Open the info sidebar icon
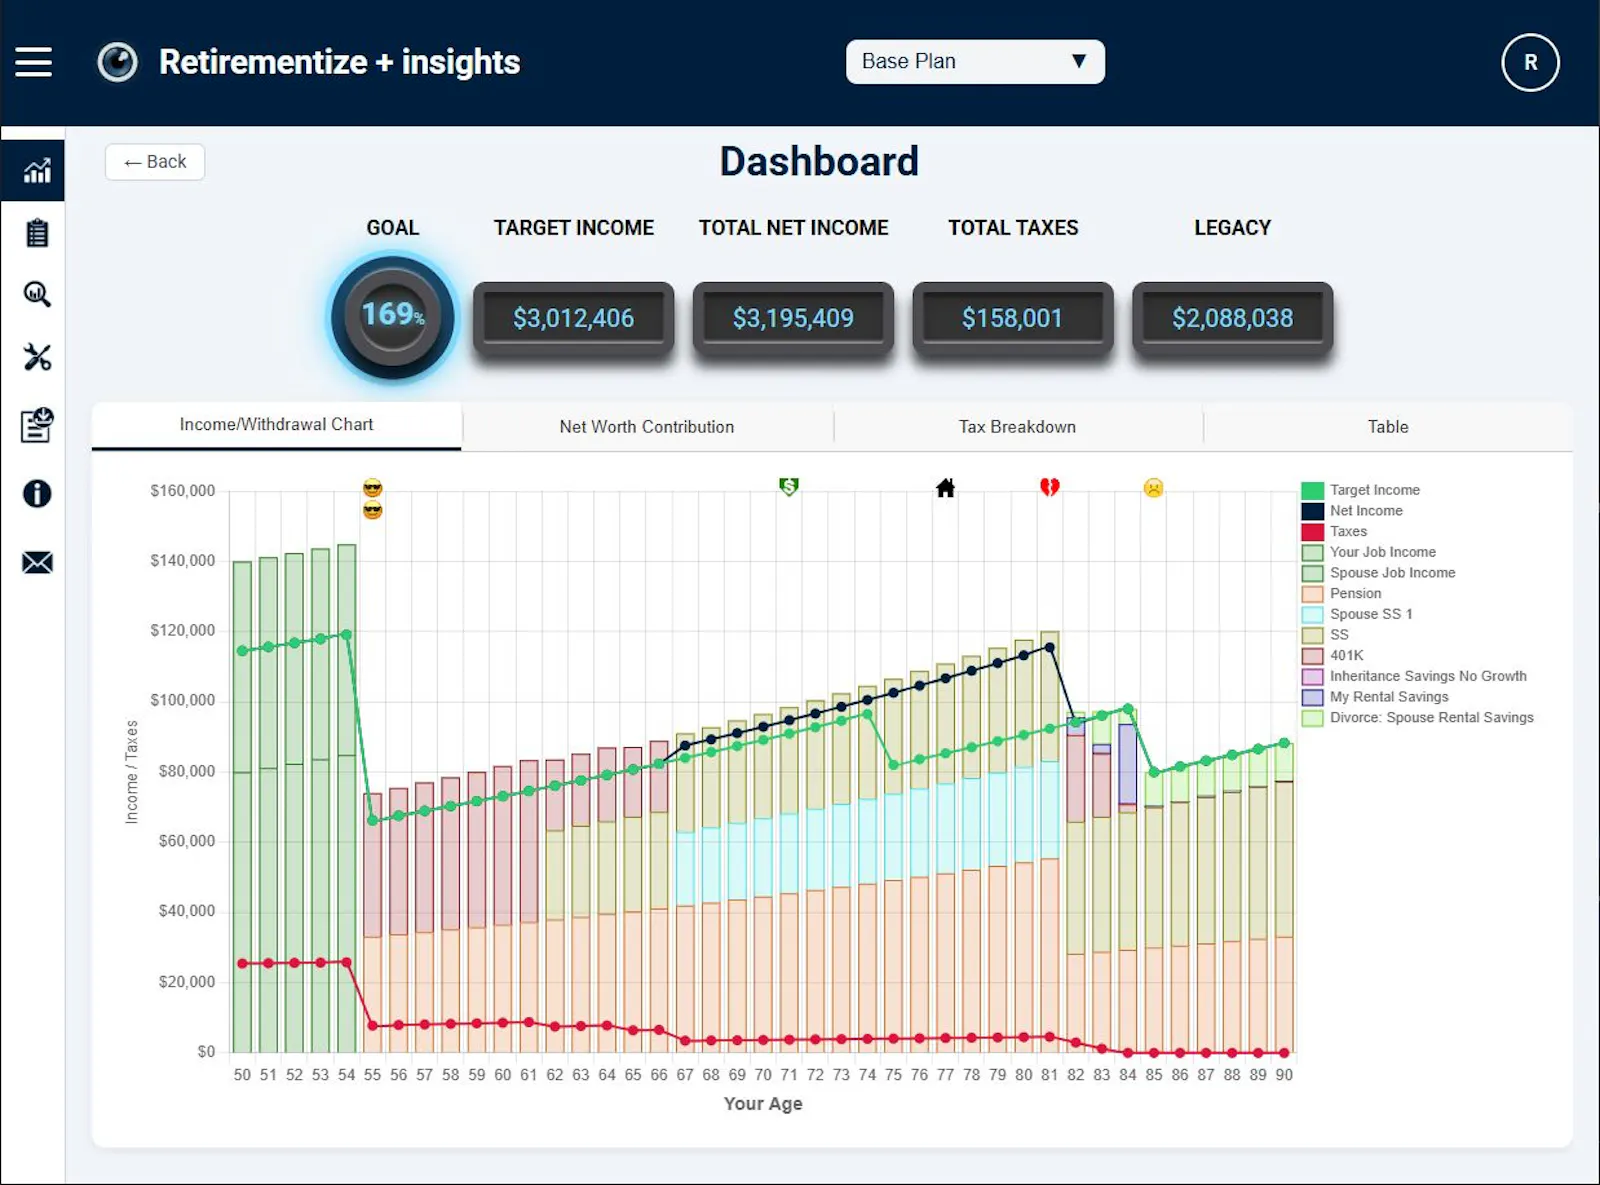This screenshot has height=1185, width=1600. 37,493
